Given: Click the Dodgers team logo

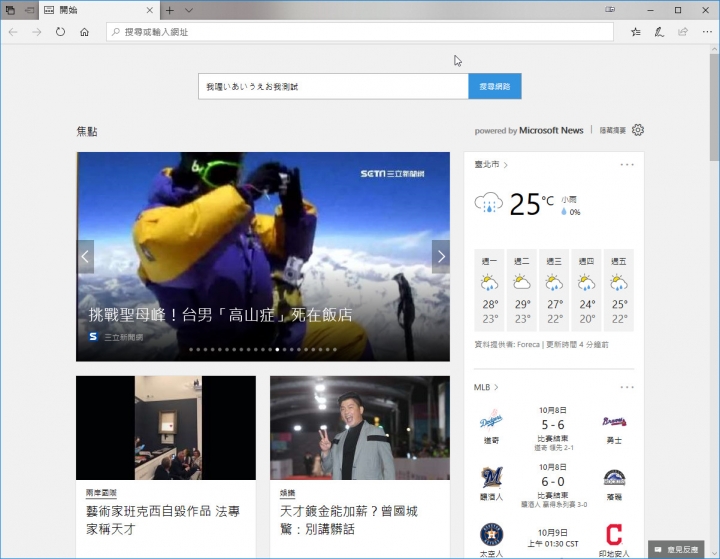Looking at the screenshot, I should click(x=491, y=420).
